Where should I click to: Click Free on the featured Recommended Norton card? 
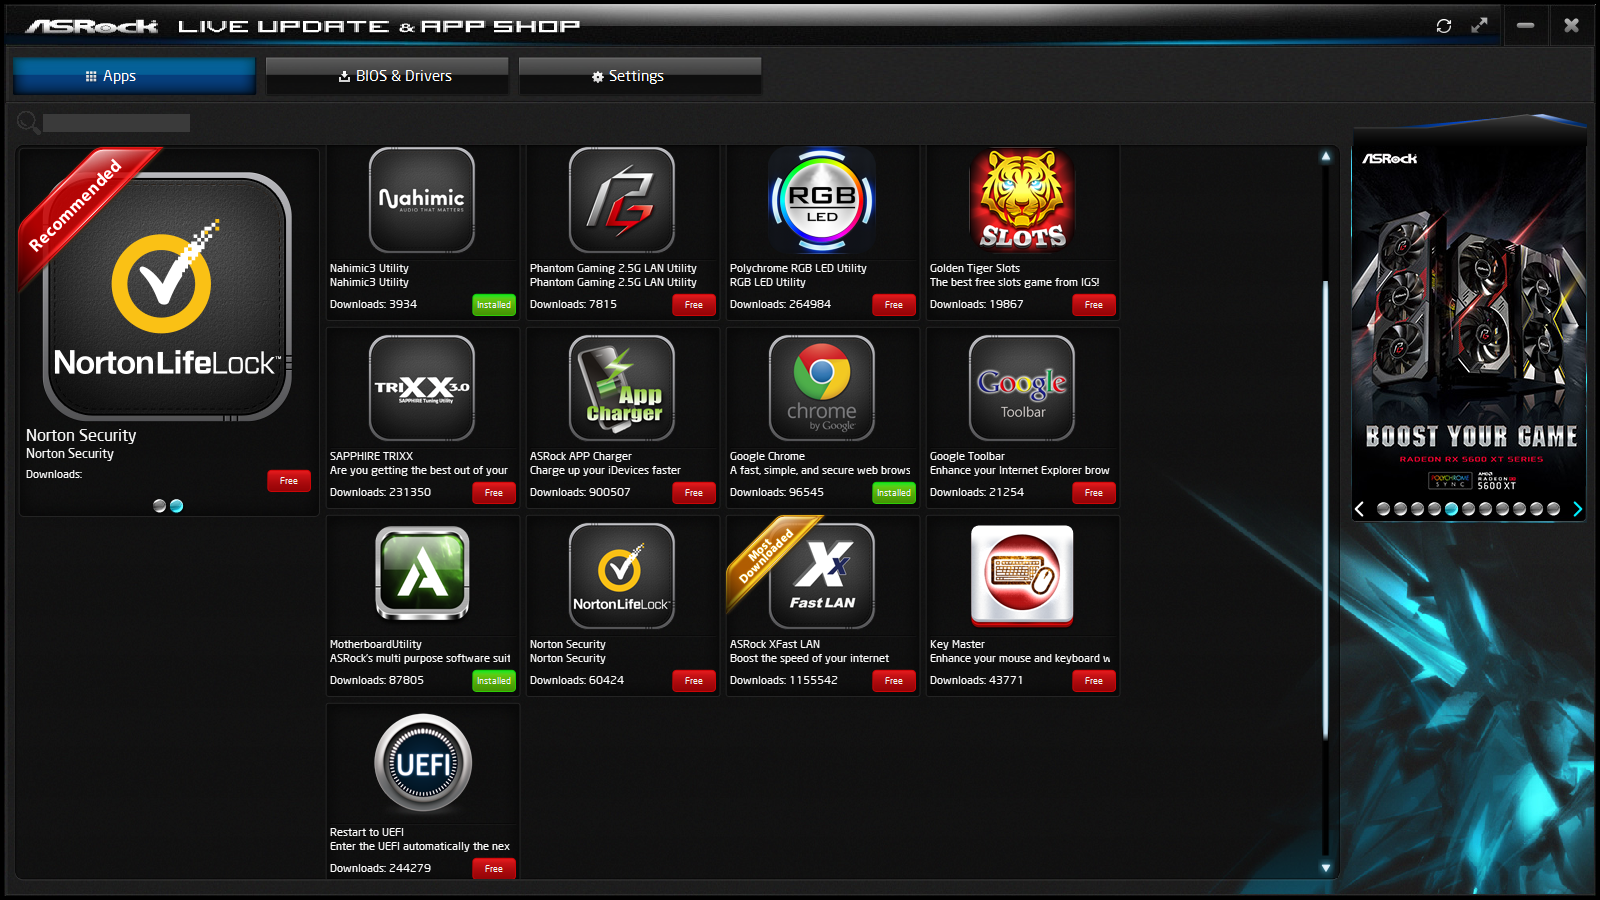tap(289, 481)
